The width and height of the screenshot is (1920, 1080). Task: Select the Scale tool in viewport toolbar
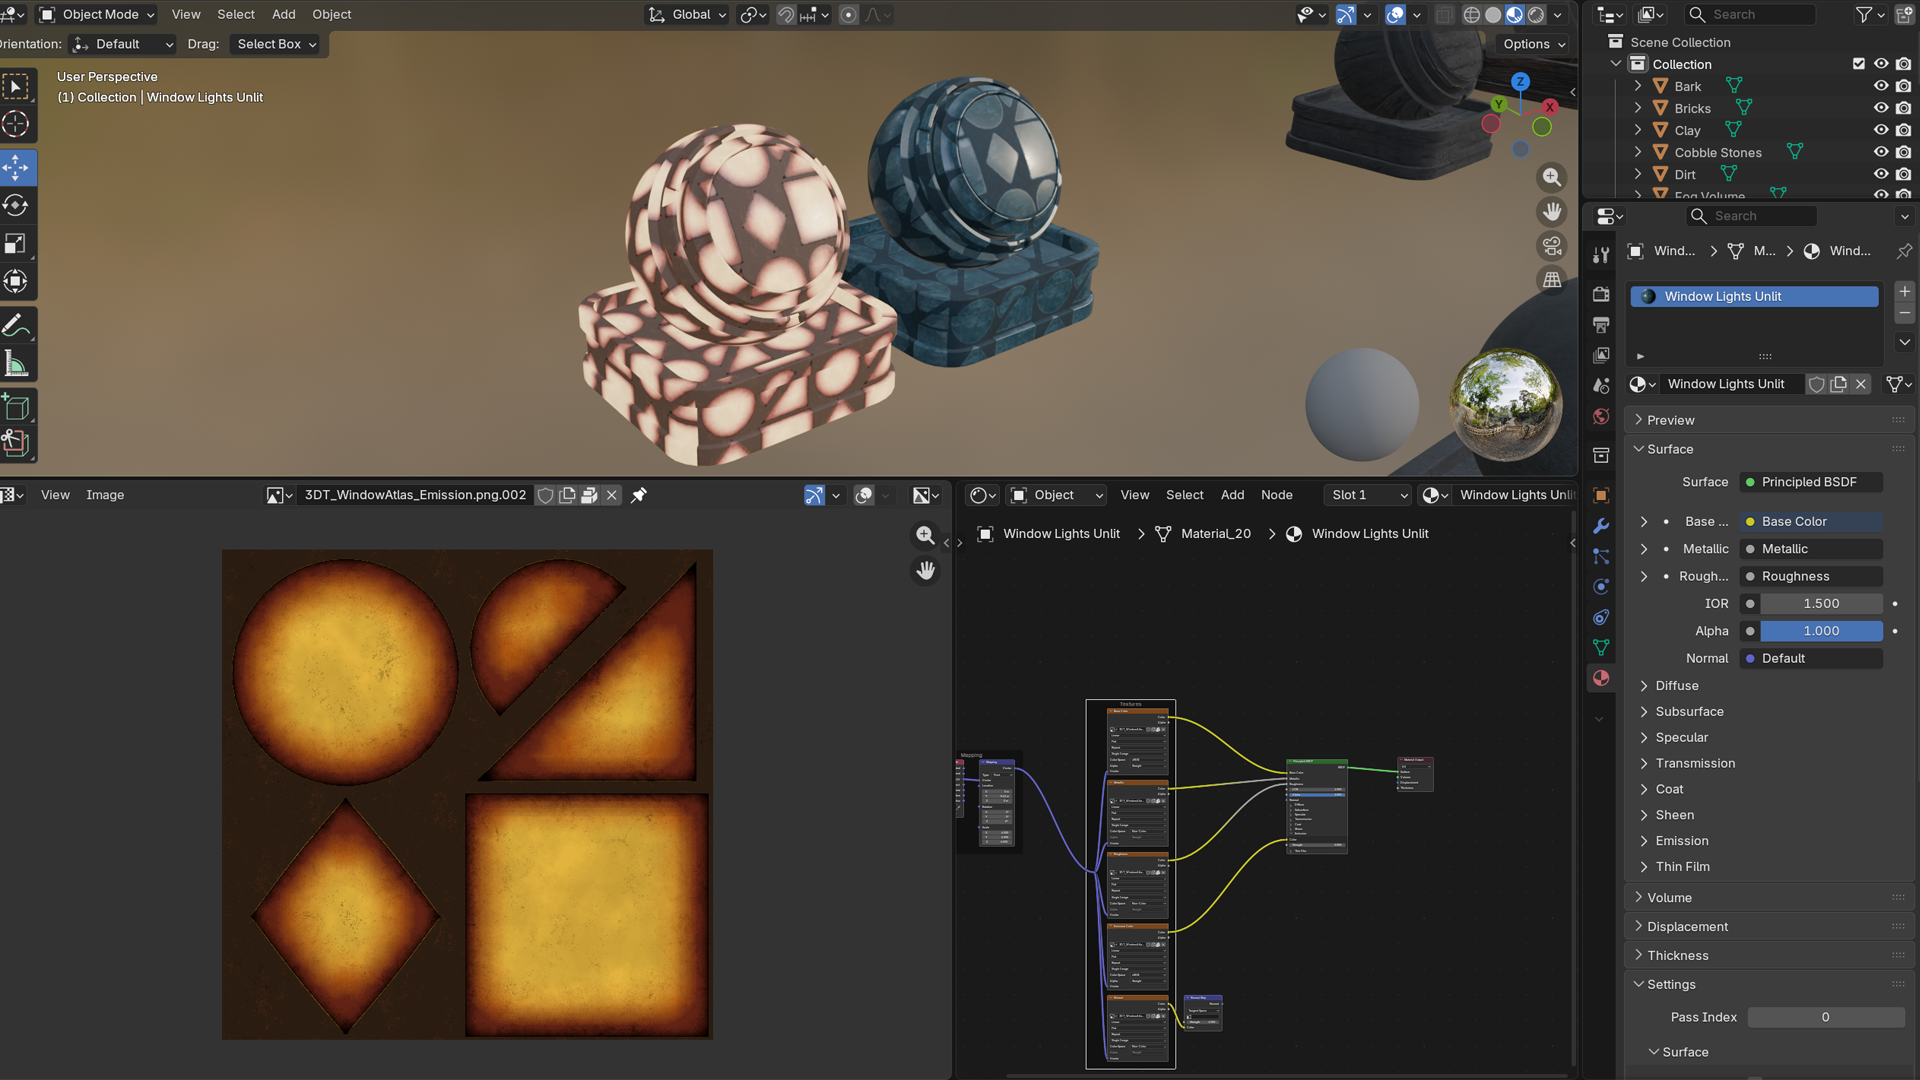16,243
